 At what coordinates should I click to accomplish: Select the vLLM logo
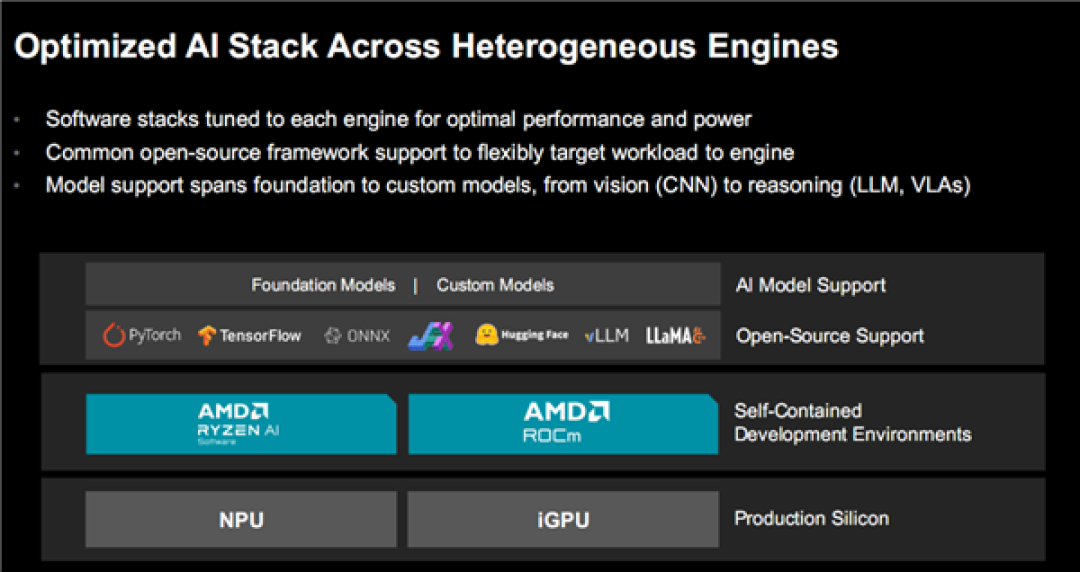[606, 336]
